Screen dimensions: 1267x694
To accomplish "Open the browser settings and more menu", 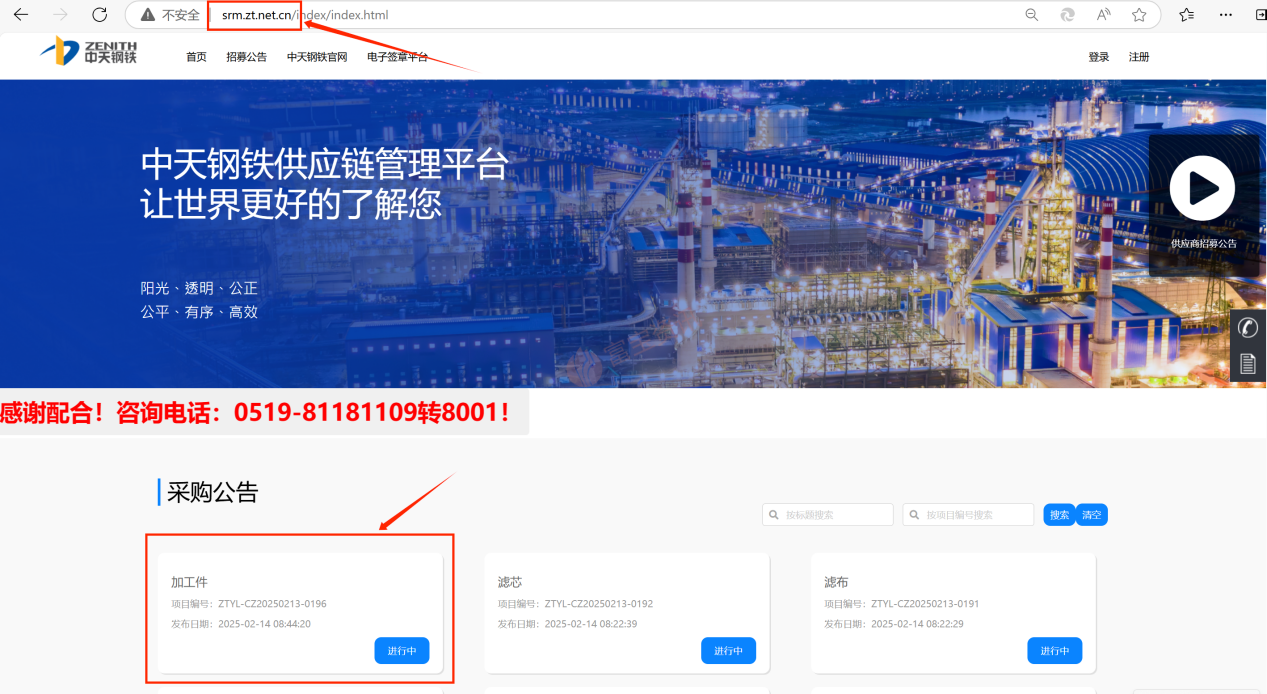I will (x=1226, y=15).
